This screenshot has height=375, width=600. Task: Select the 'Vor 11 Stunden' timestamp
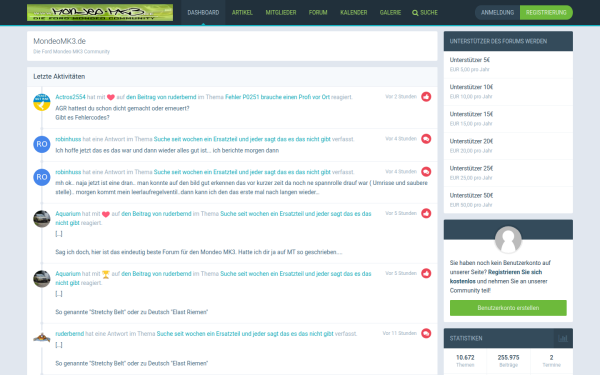pyautogui.click(x=399, y=333)
